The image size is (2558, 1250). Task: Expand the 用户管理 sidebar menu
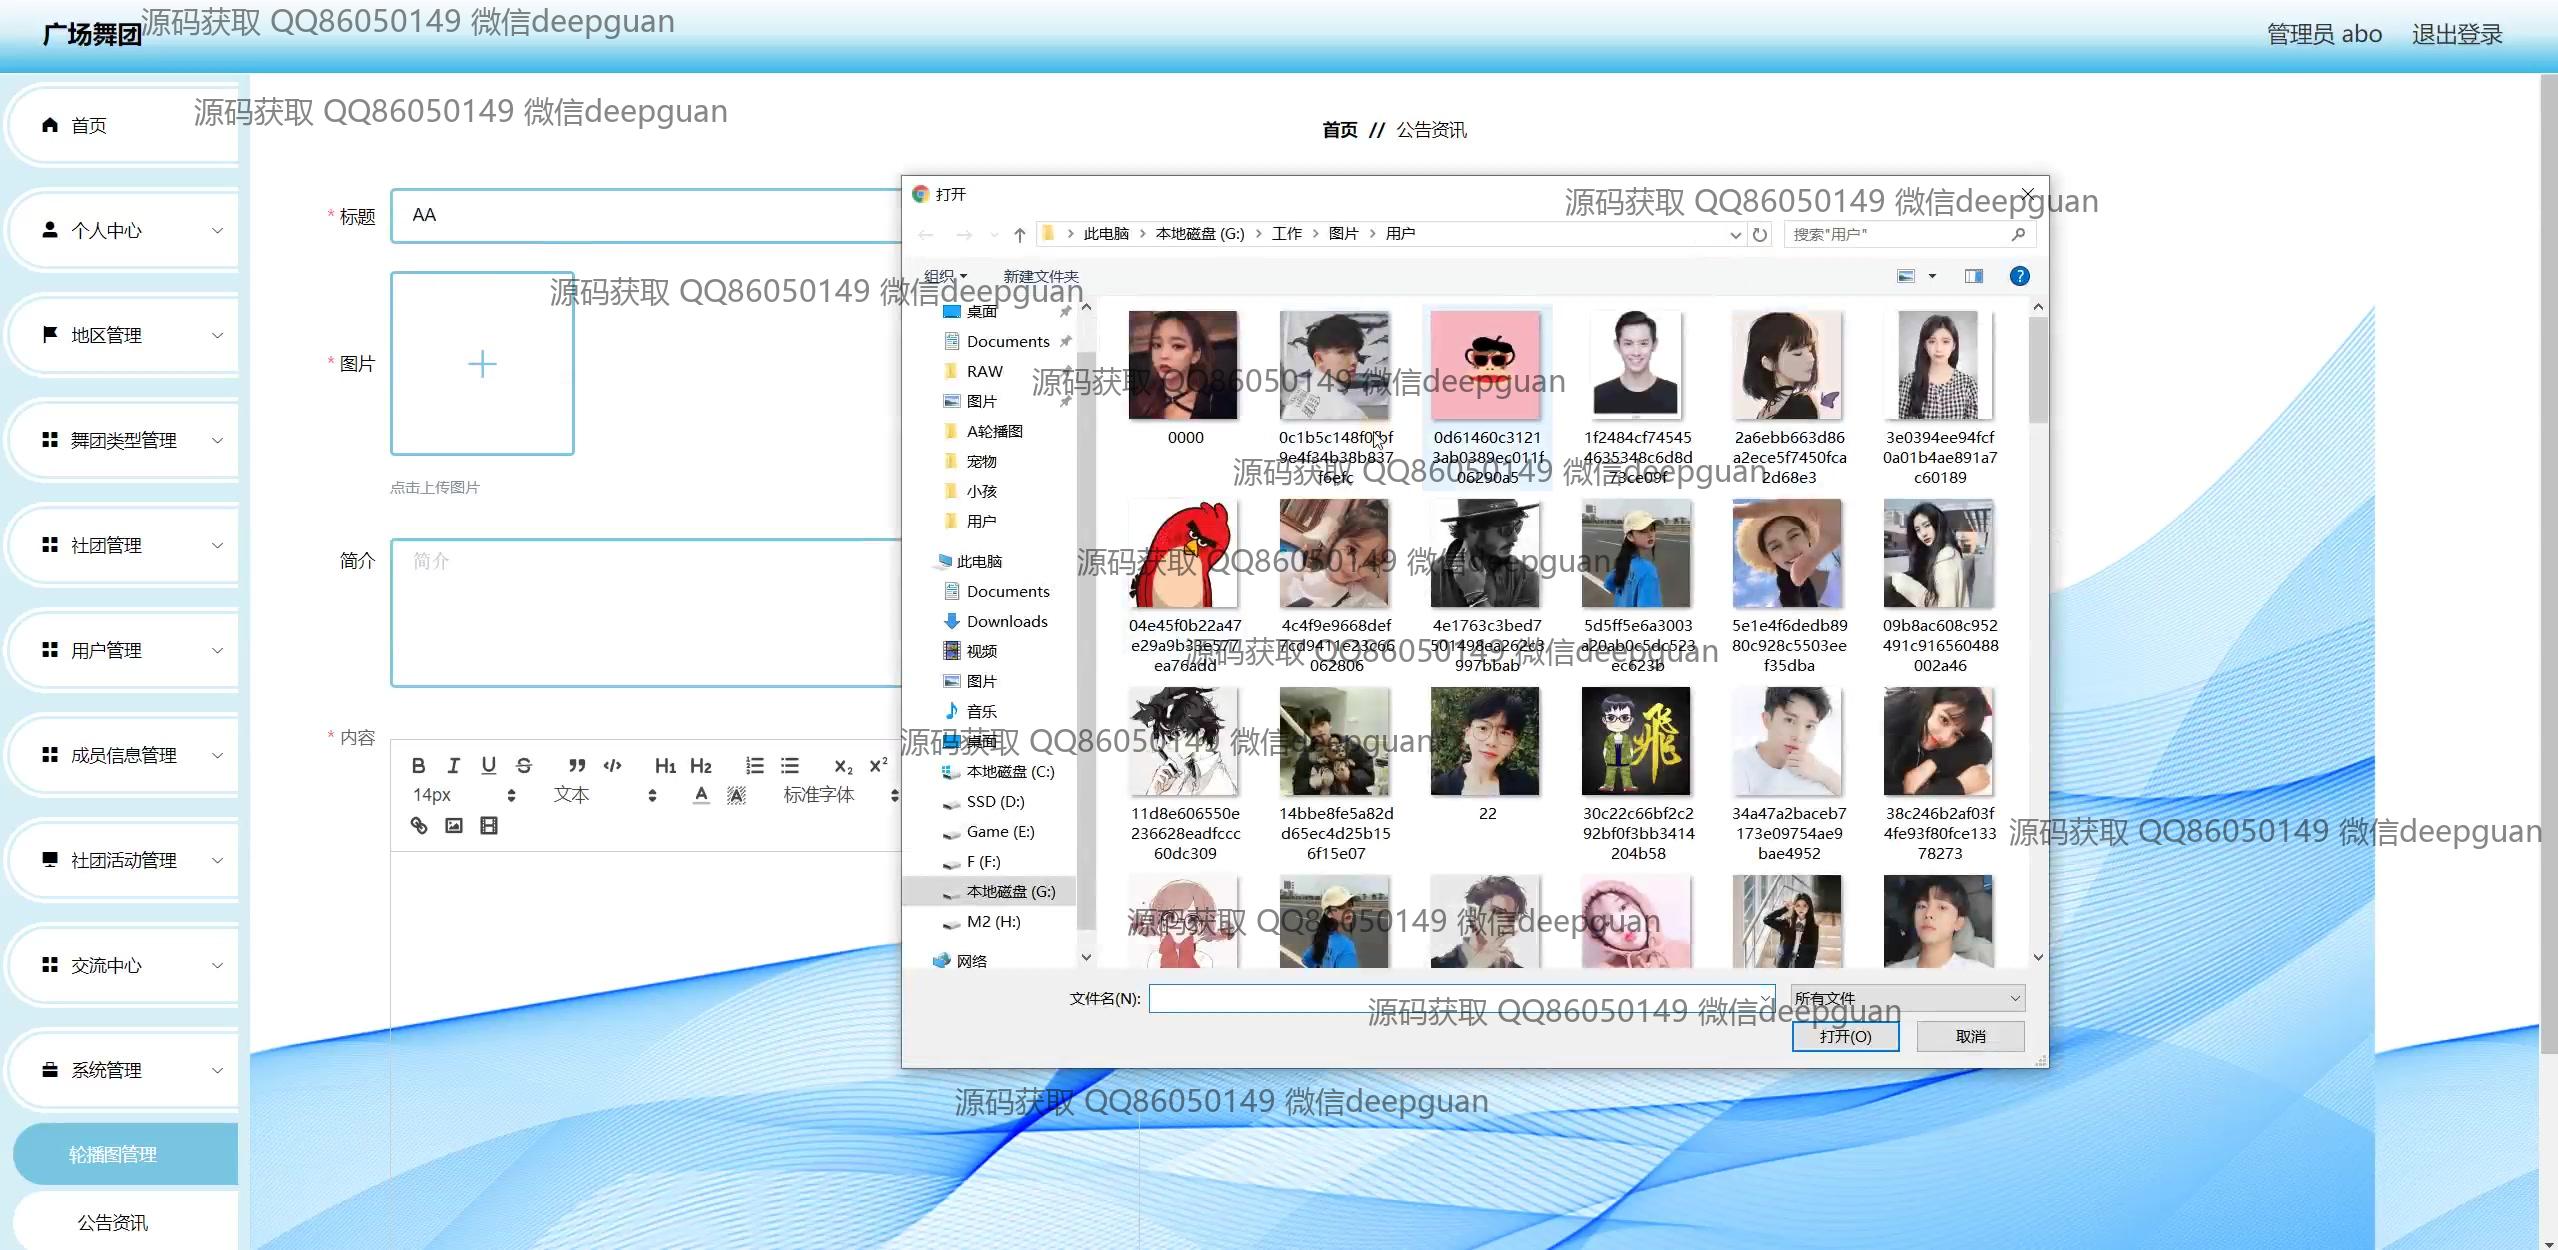127,650
